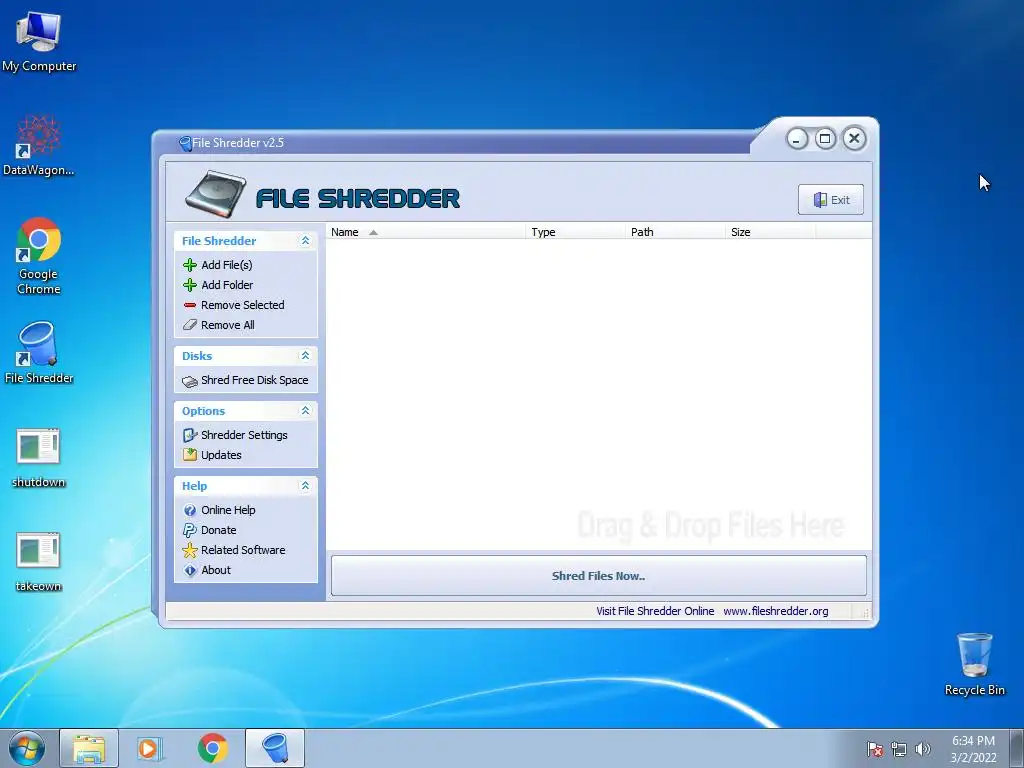
Task: Check for Updates link
Action: tap(221, 455)
